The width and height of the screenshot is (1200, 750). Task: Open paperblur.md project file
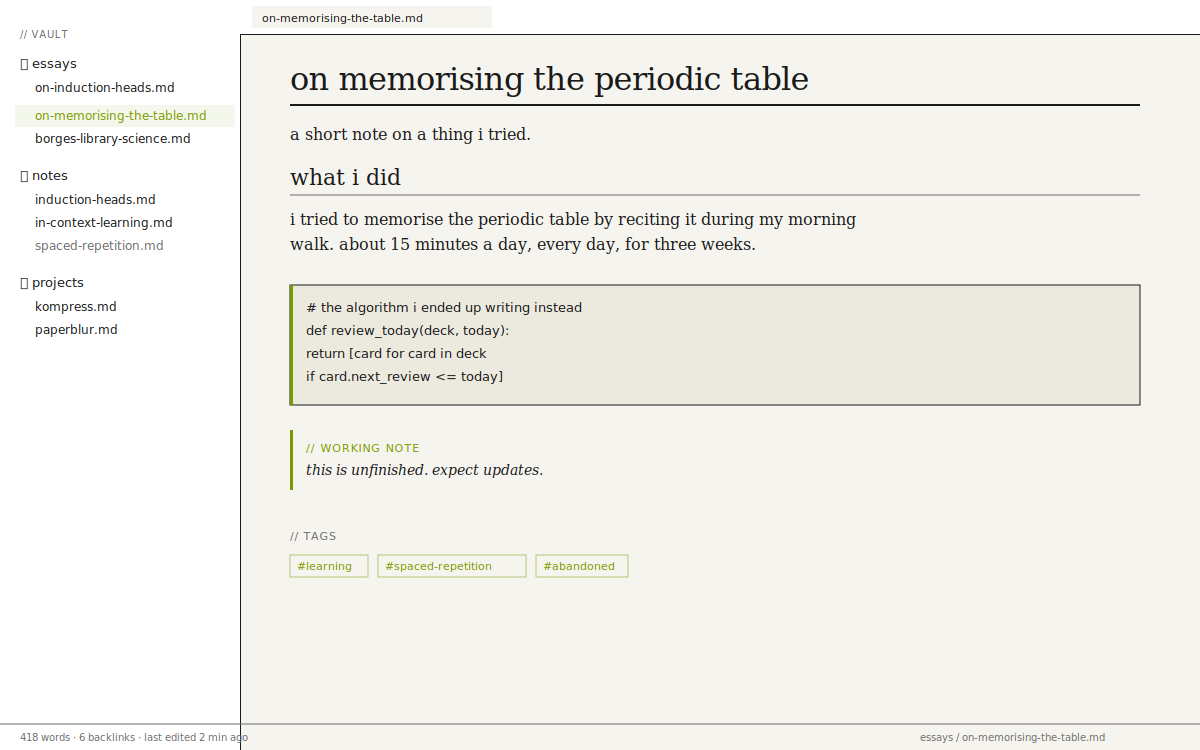click(76, 330)
